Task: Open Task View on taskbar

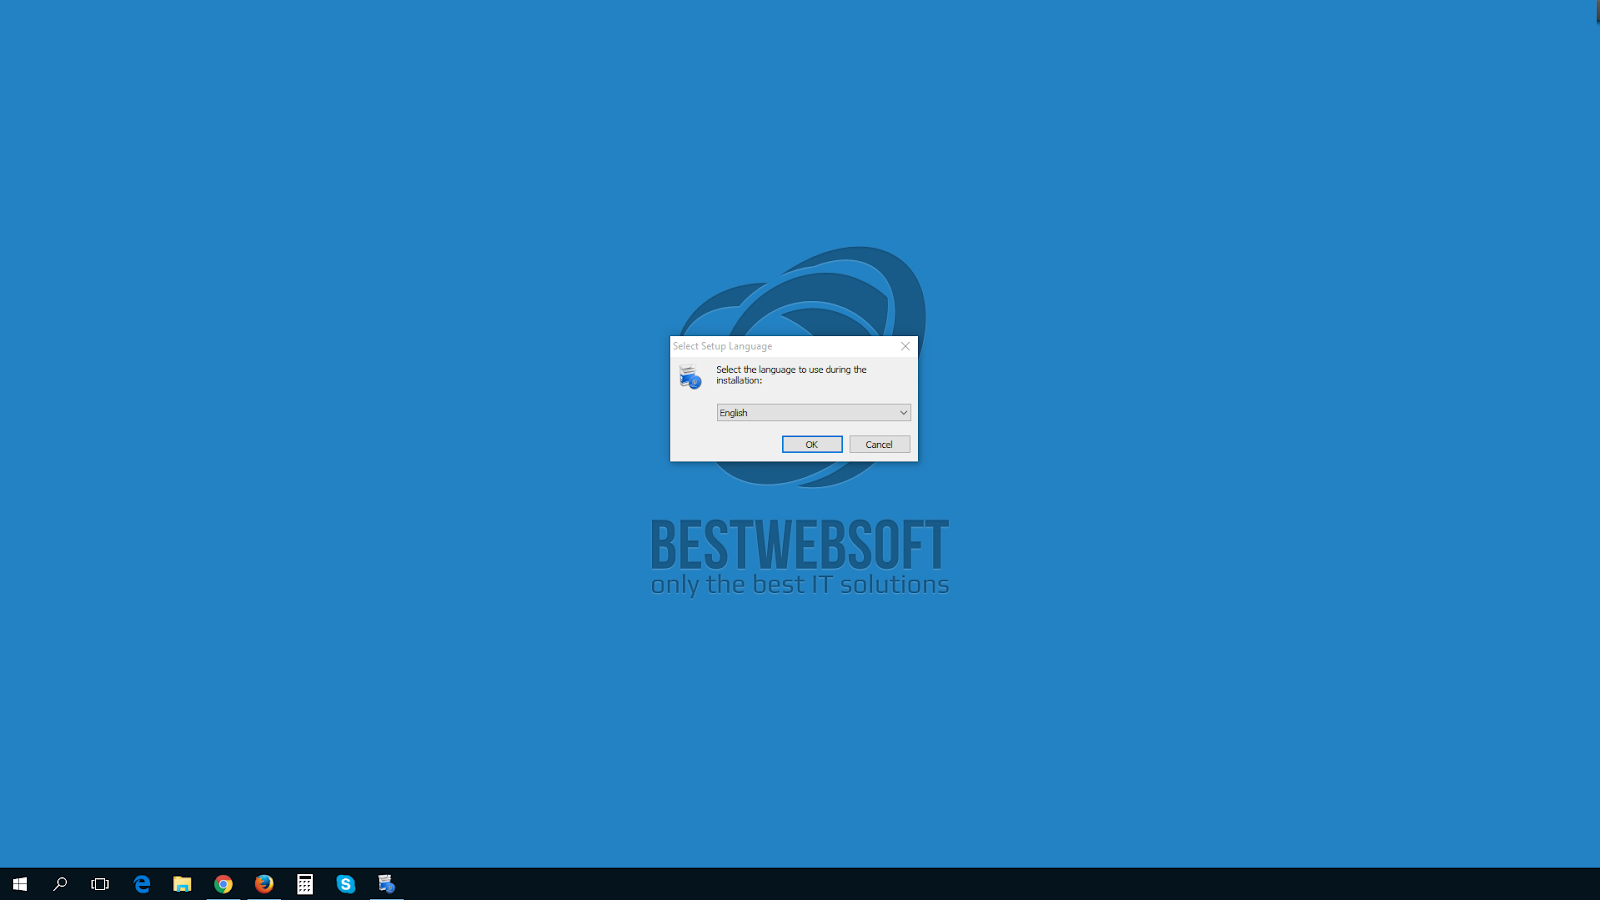Action: (x=100, y=884)
